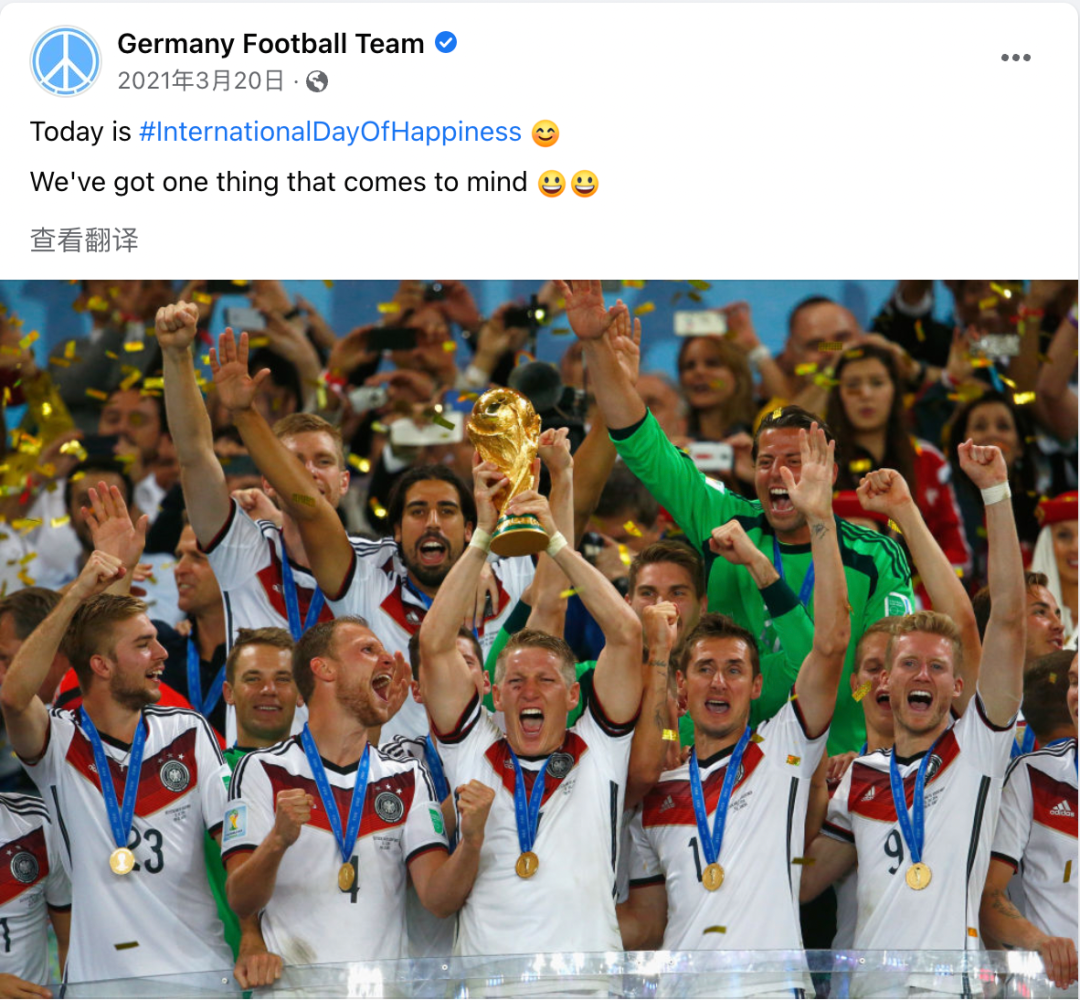Click the first grinning emoji
1080x1000 pixels.
click(551, 184)
